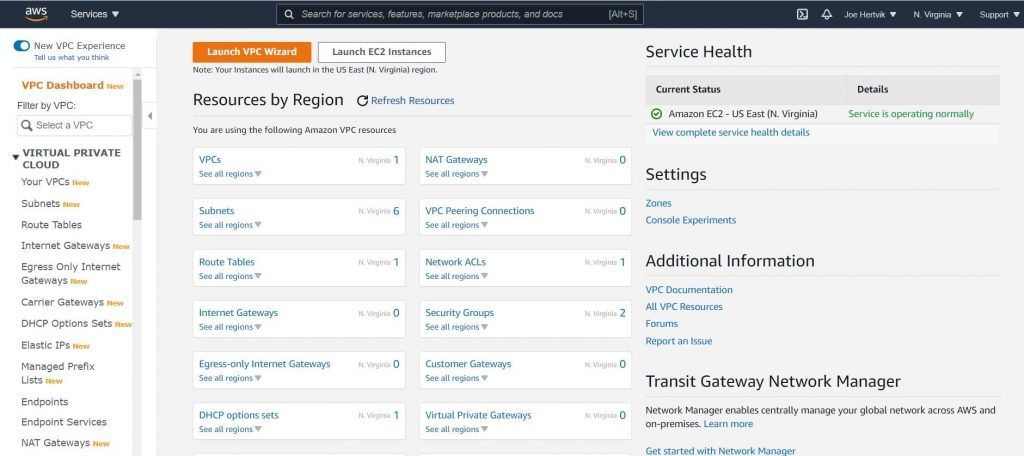The height and width of the screenshot is (456, 1024).
Task: Go to Subnets in the sidebar
Action: coord(40,204)
